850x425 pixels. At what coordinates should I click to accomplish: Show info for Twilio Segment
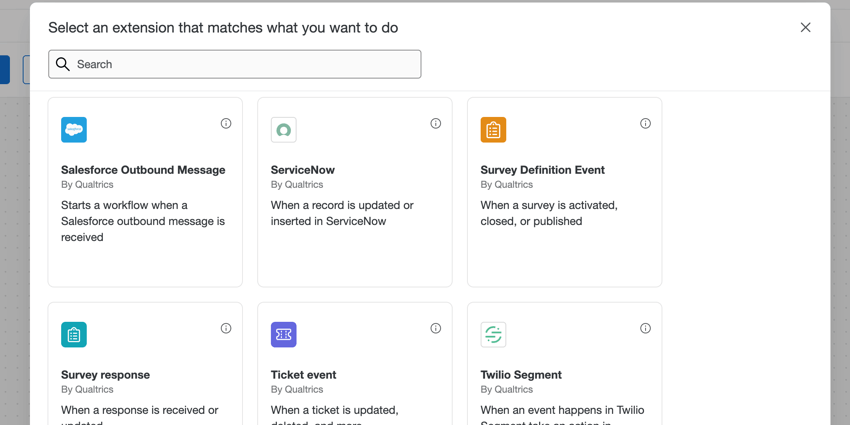[645, 328]
